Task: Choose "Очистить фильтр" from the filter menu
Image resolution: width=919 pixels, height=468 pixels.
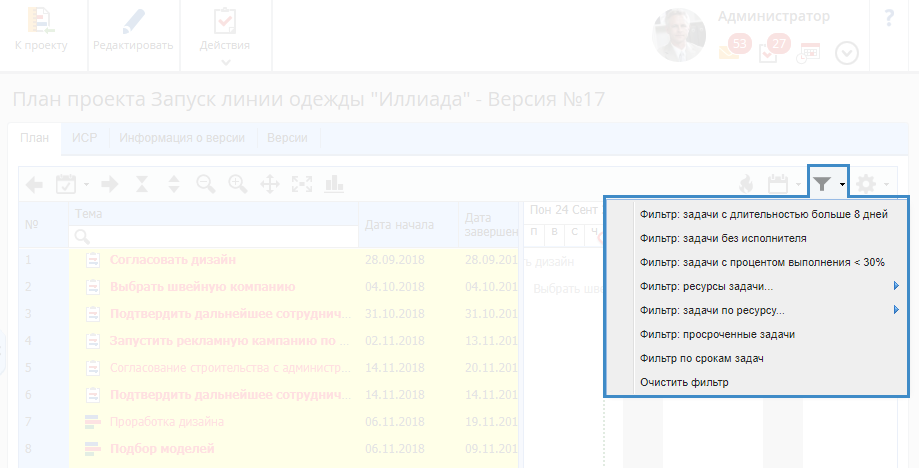Action: 684,382
